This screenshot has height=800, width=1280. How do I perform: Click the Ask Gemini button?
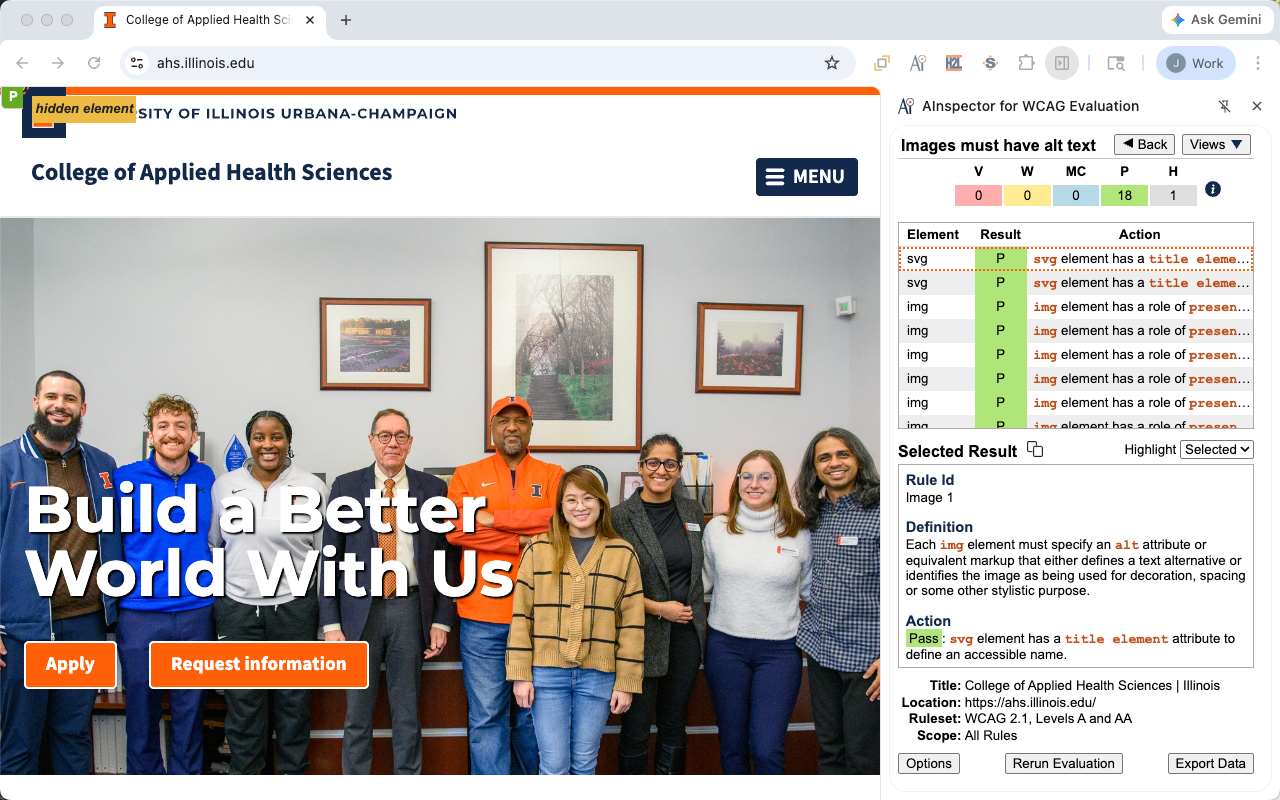[1216, 20]
